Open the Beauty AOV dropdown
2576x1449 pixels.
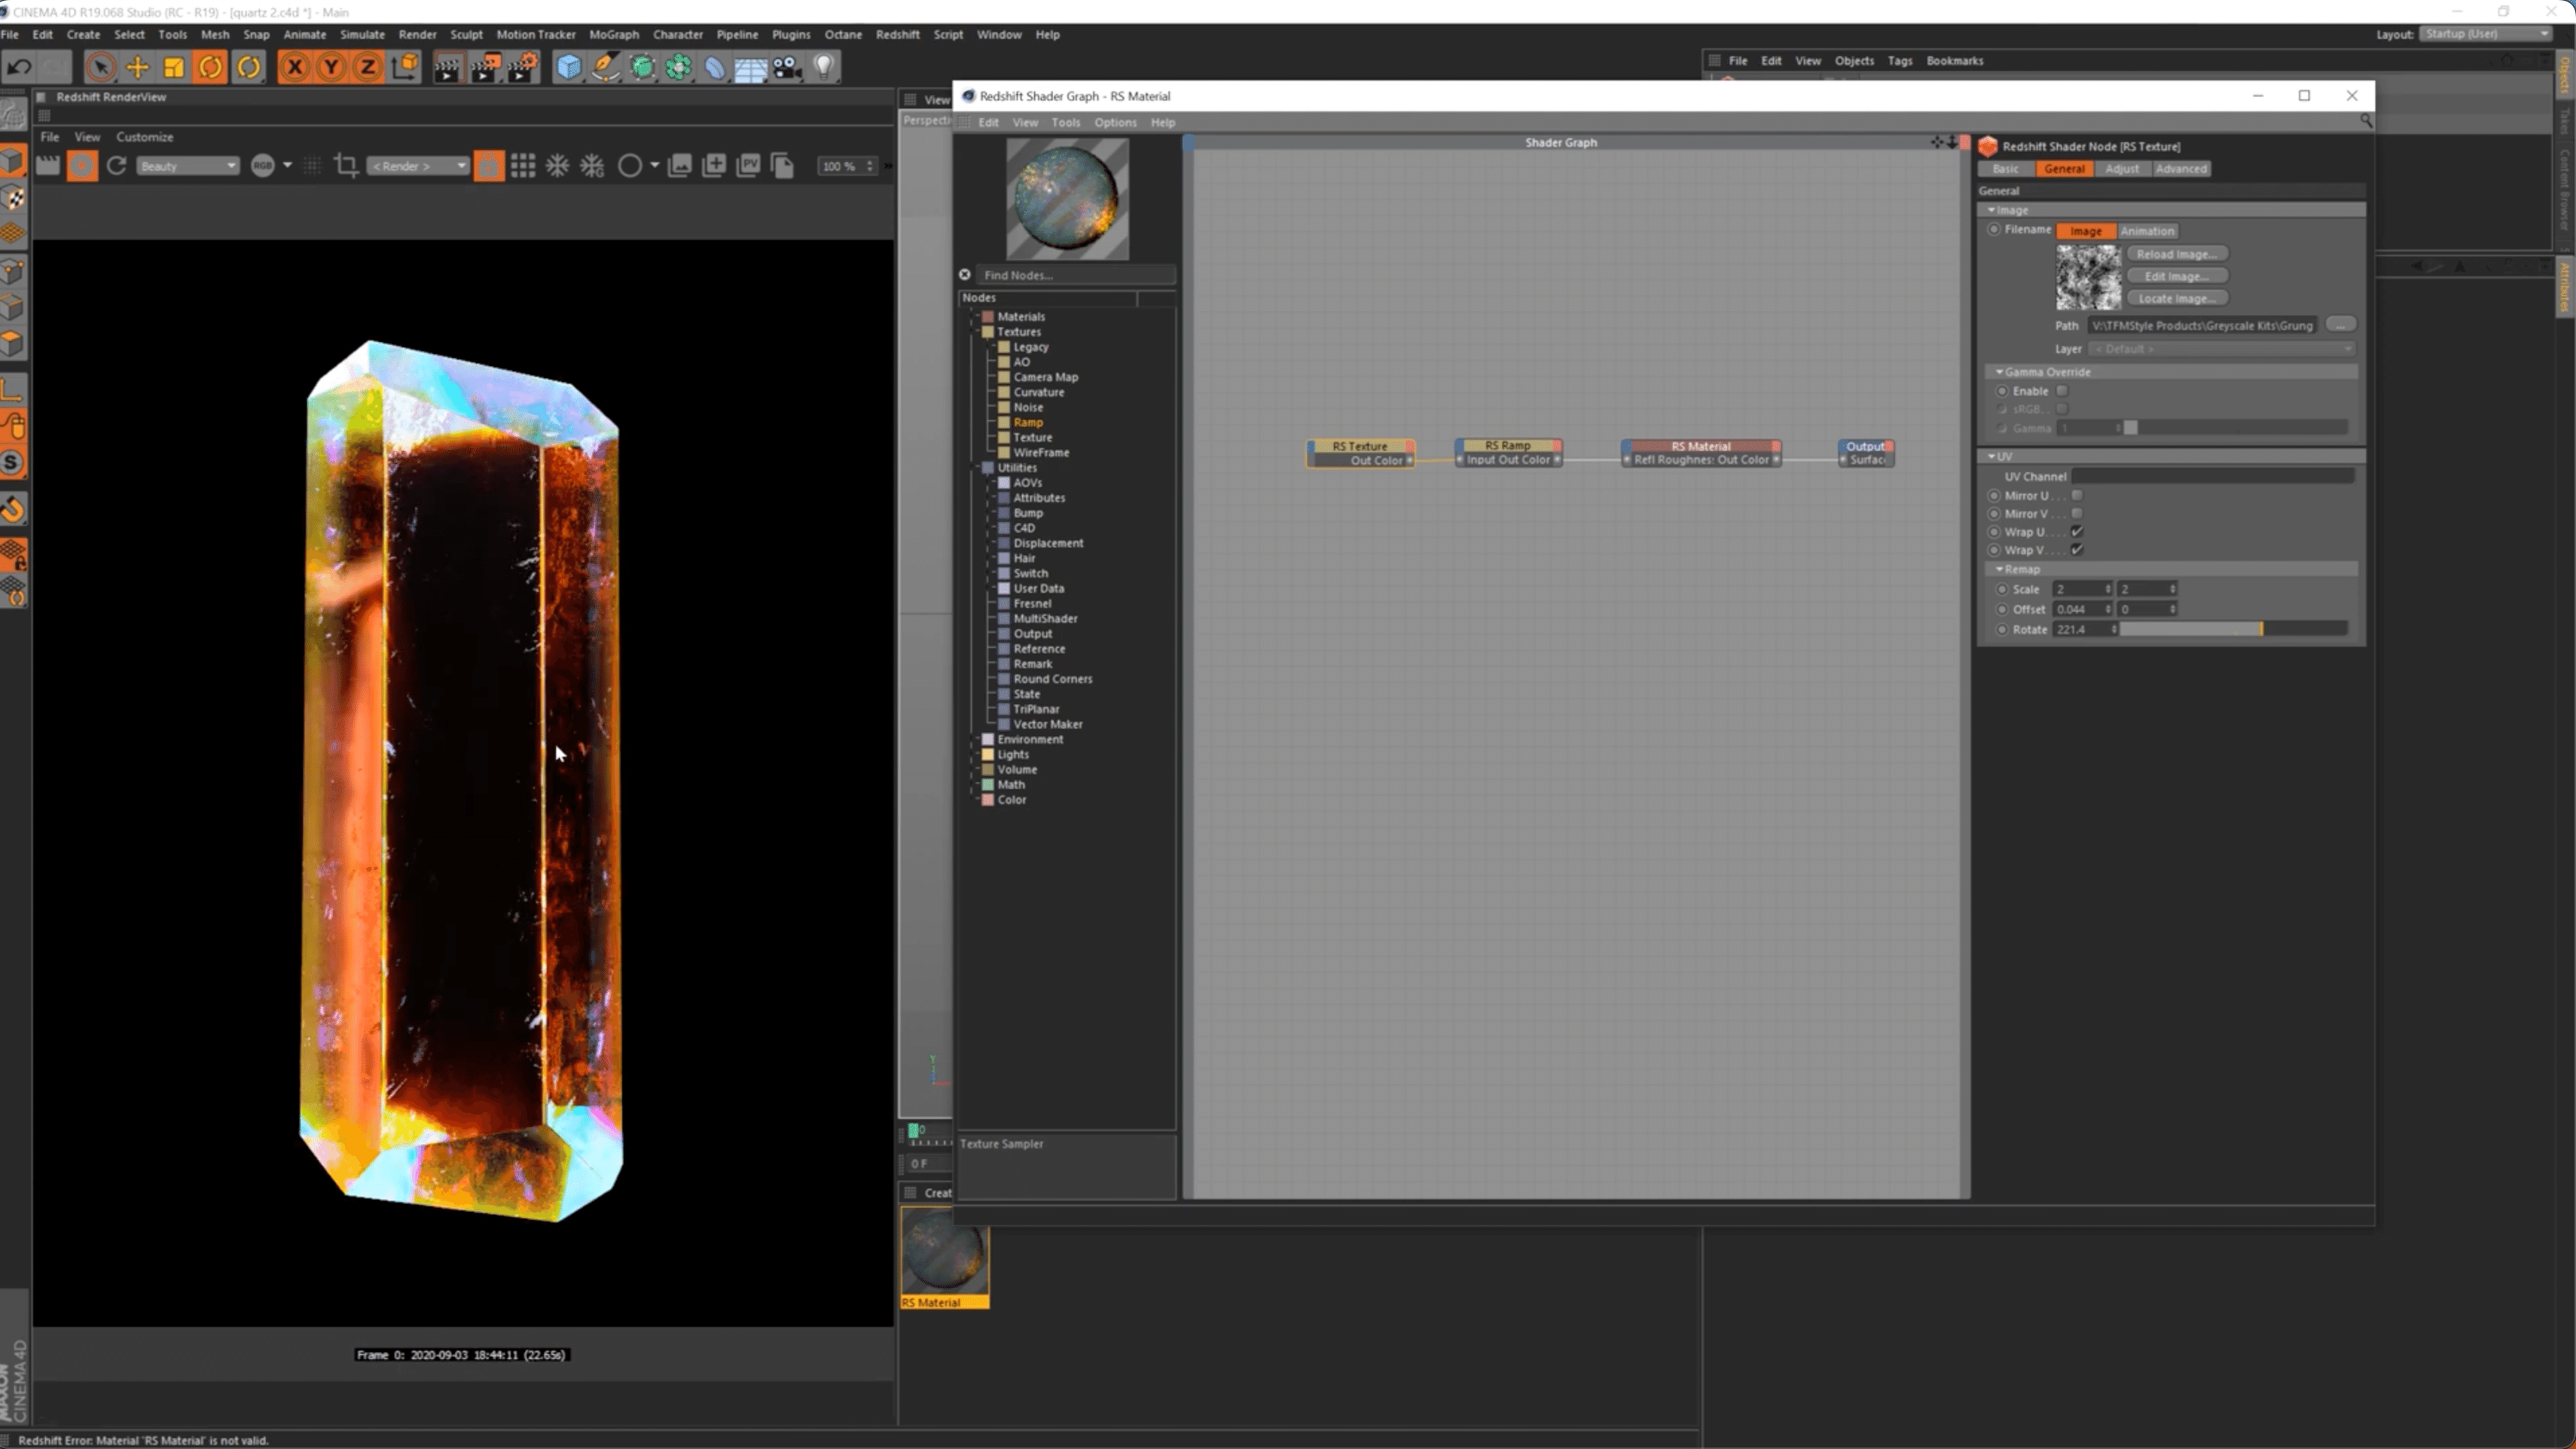point(188,166)
